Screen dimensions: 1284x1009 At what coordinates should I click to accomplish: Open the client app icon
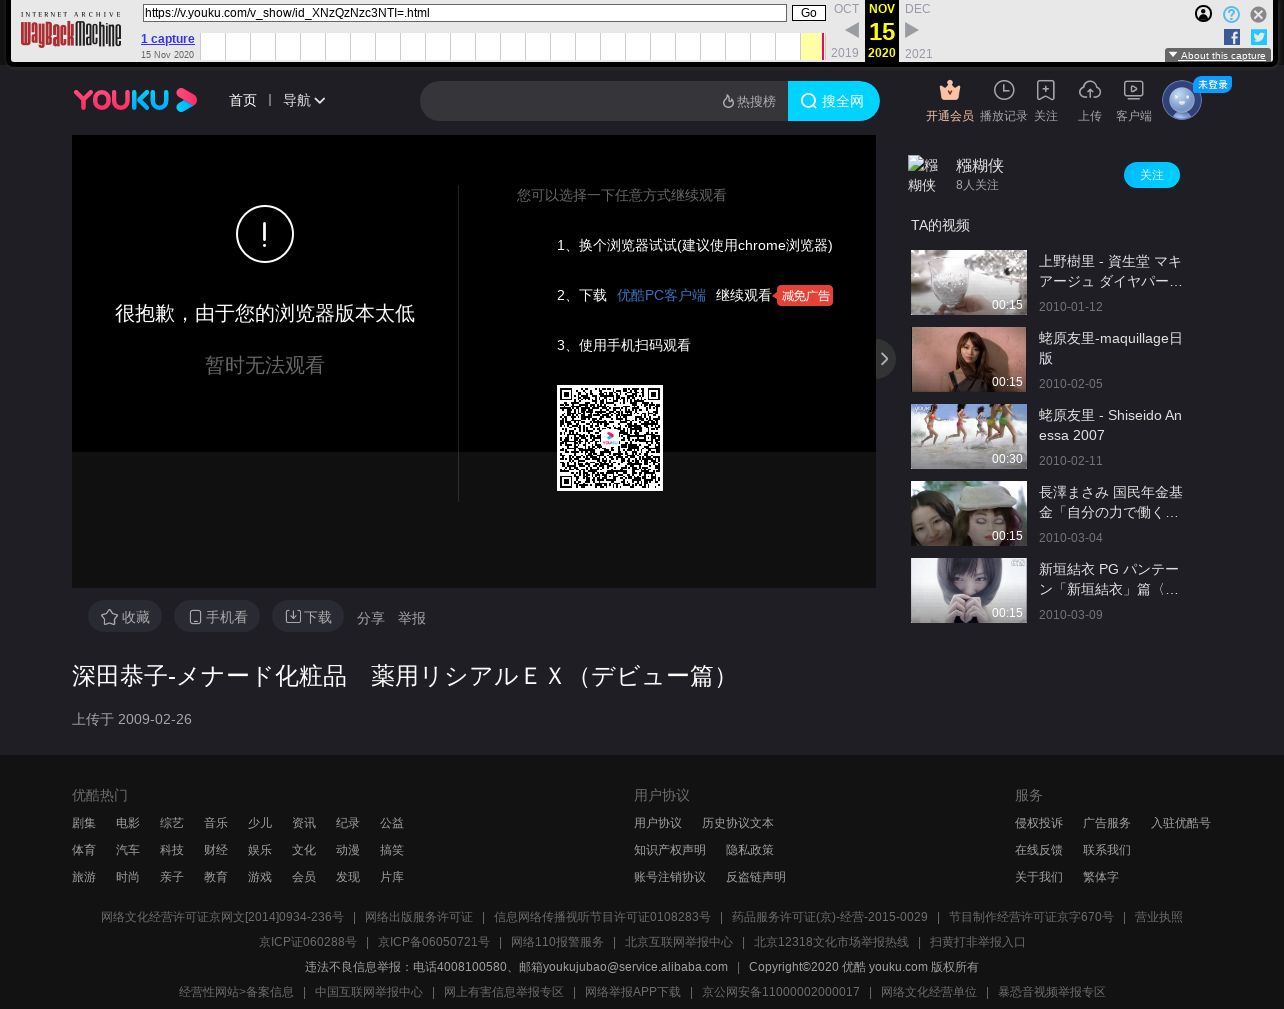[1134, 90]
